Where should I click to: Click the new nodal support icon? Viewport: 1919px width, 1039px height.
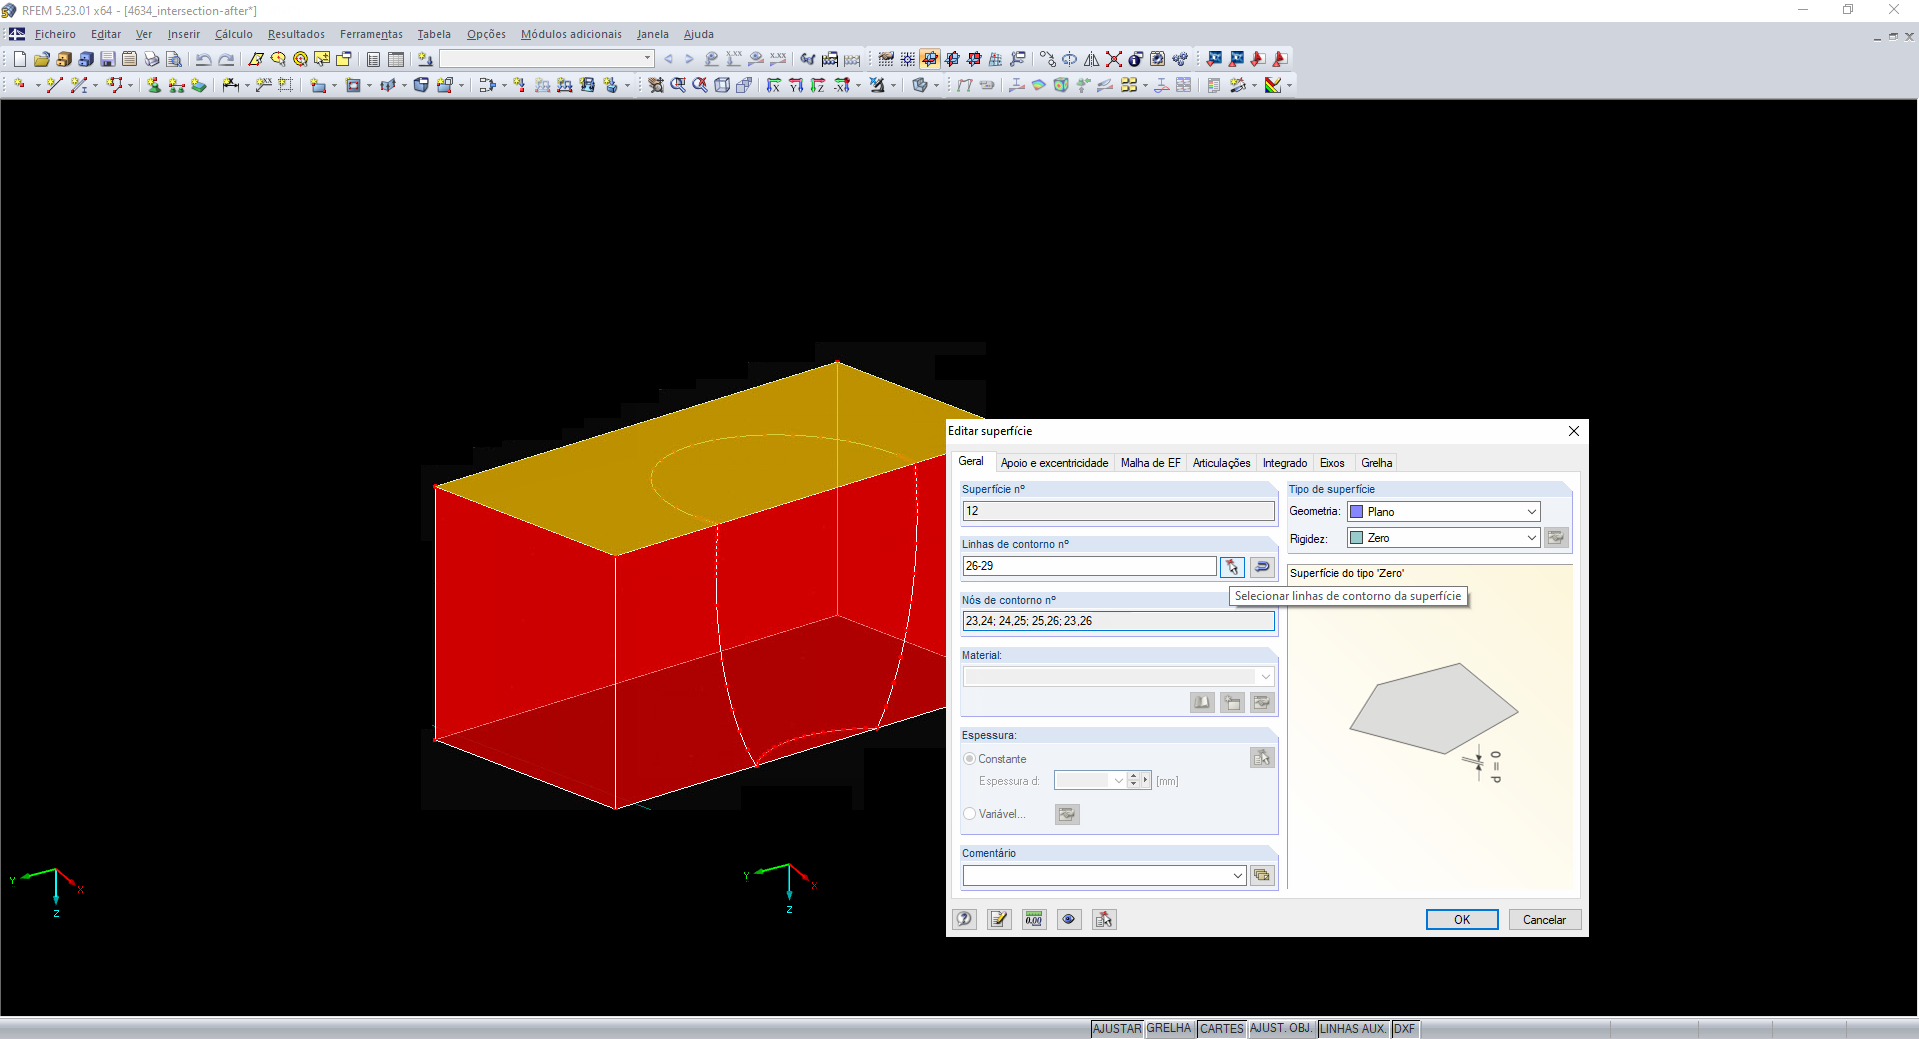coord(153,85)
